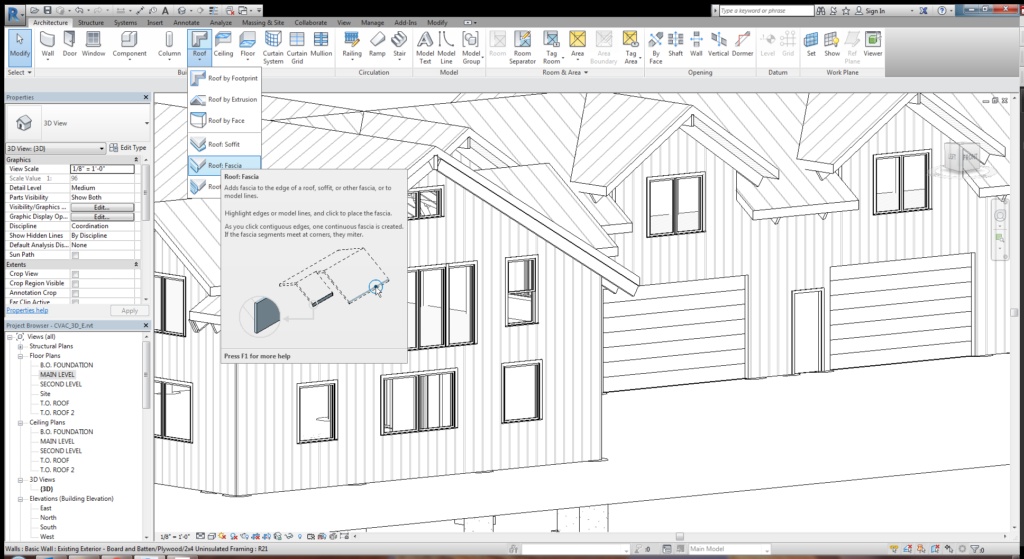Toggle the Crop View checkbox

[x=75, y=274]
